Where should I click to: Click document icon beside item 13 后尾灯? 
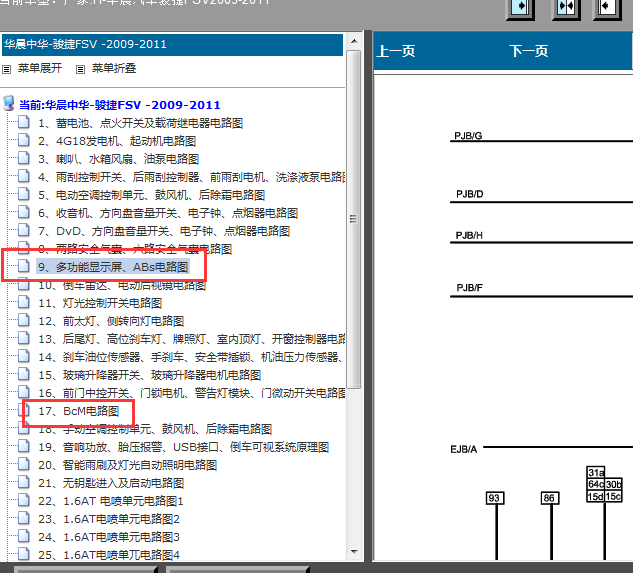tap(24, 338)
